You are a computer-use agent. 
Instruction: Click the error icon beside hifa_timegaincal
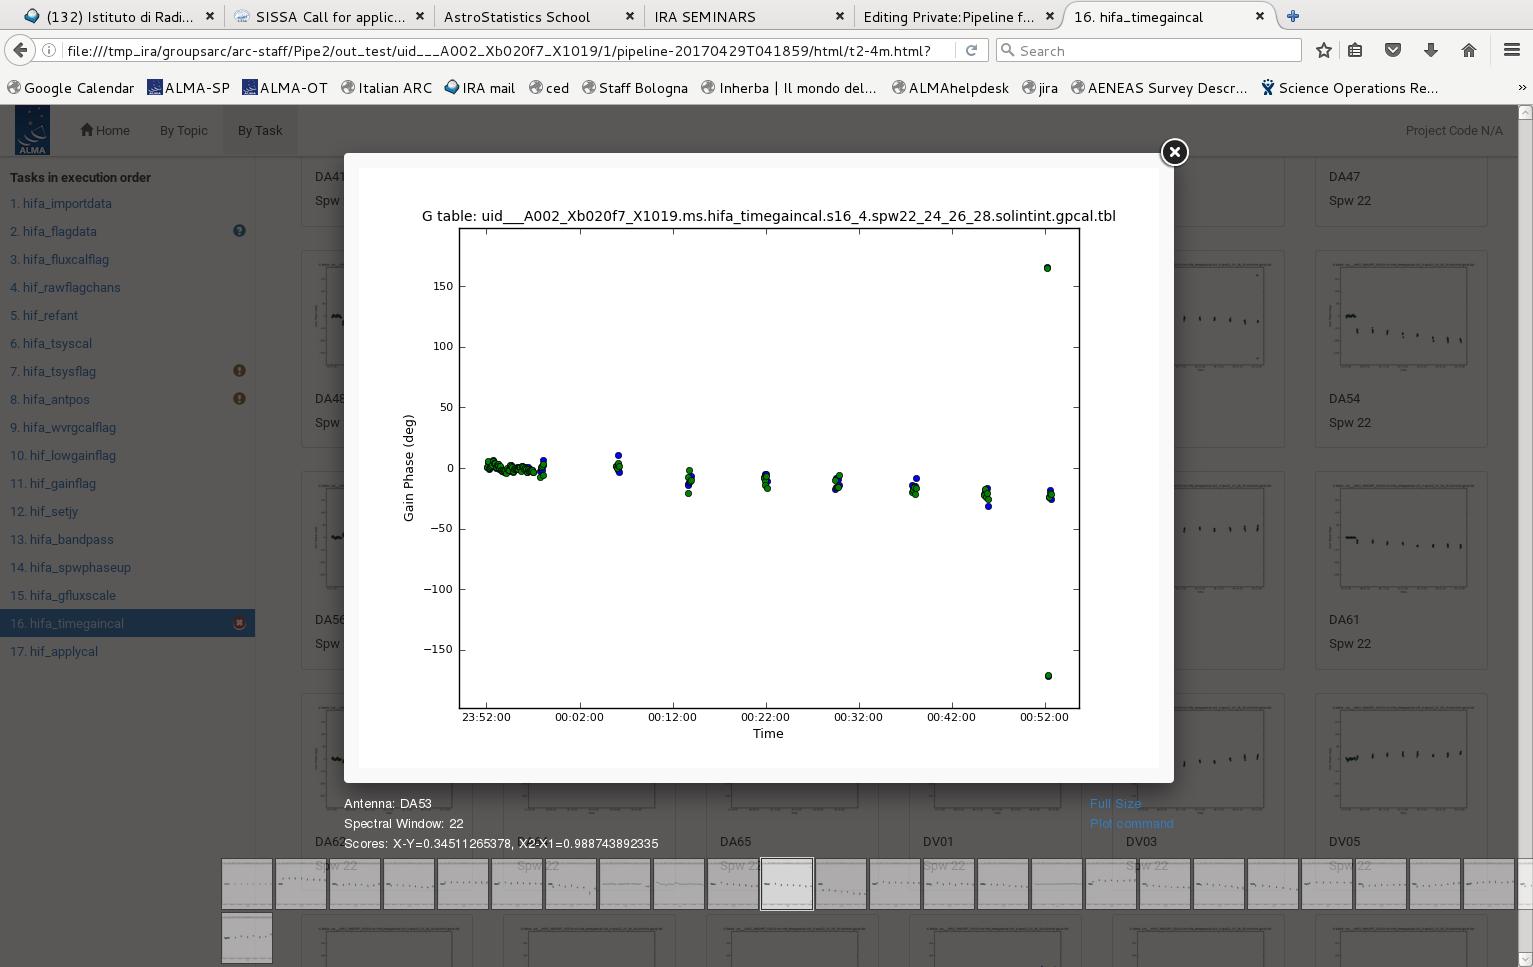[239, 623]
